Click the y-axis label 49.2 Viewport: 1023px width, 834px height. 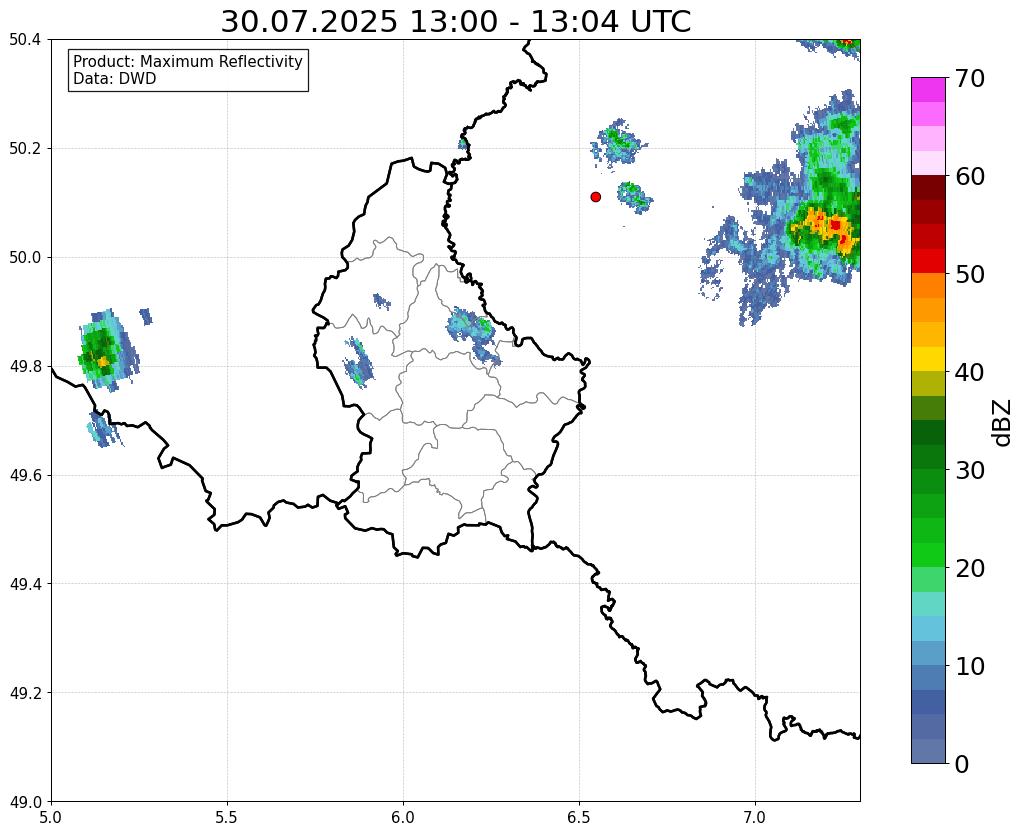pos(25,693)
